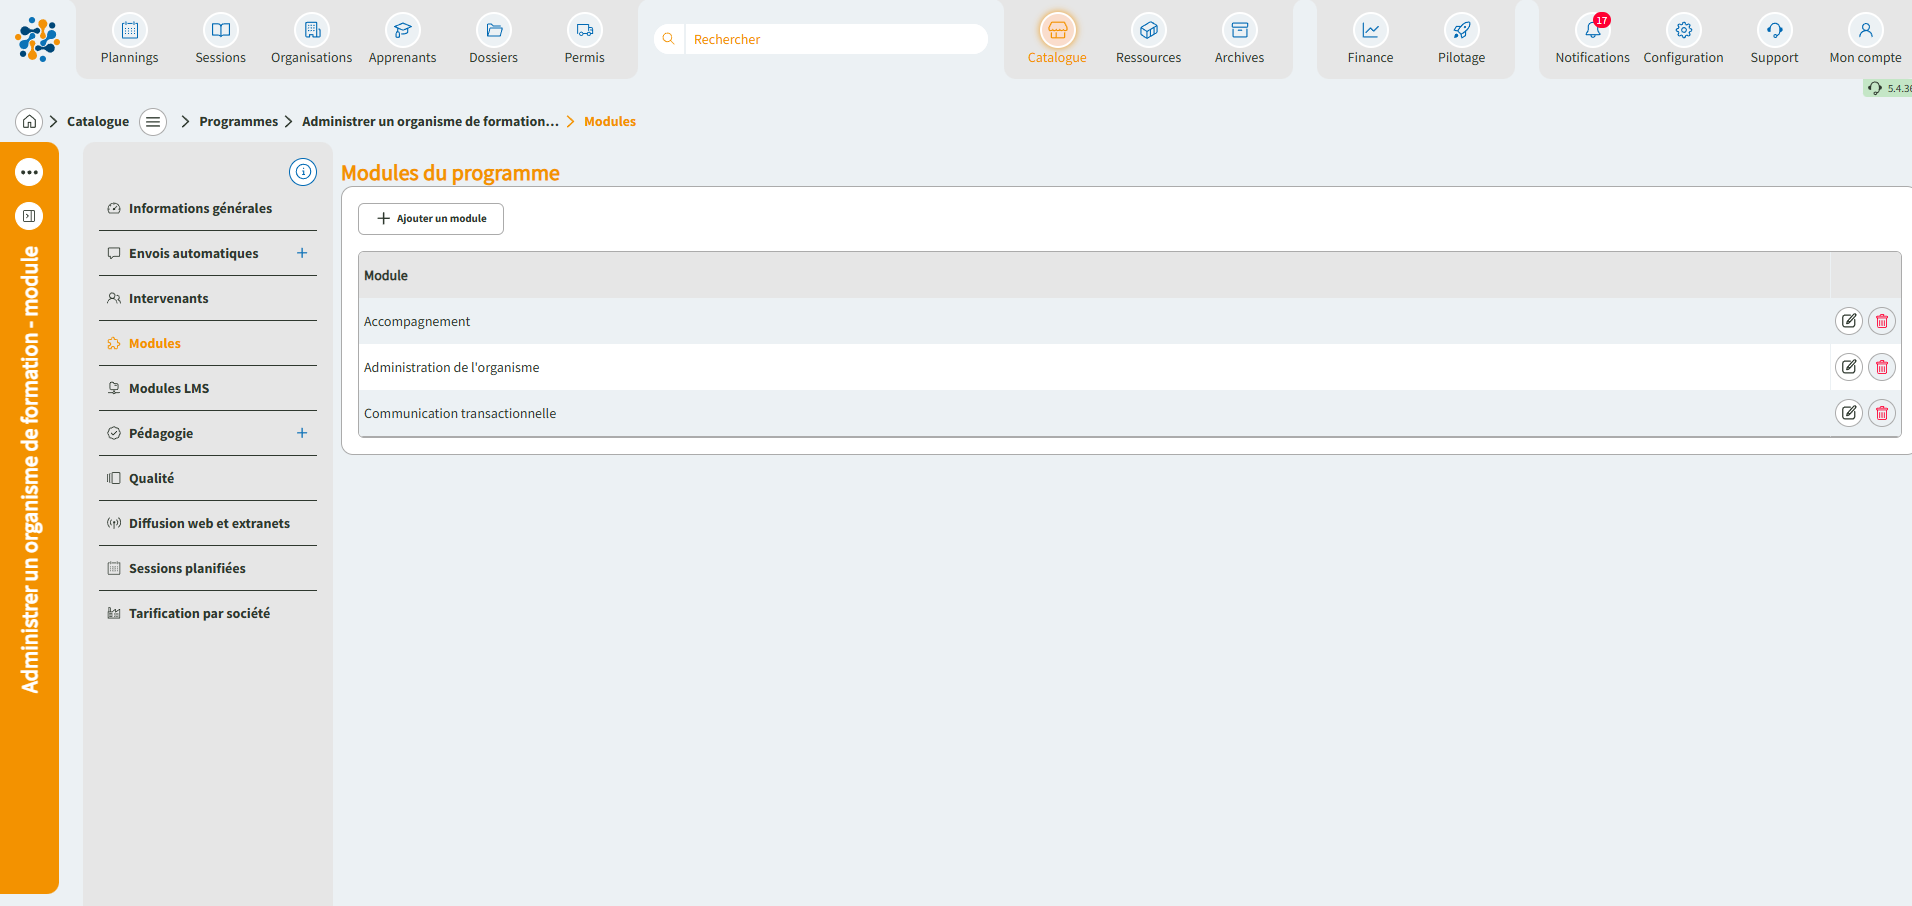Open Sessions planifiées in side menu
This screenshot has height=906, width=1912.
point(187,568)
